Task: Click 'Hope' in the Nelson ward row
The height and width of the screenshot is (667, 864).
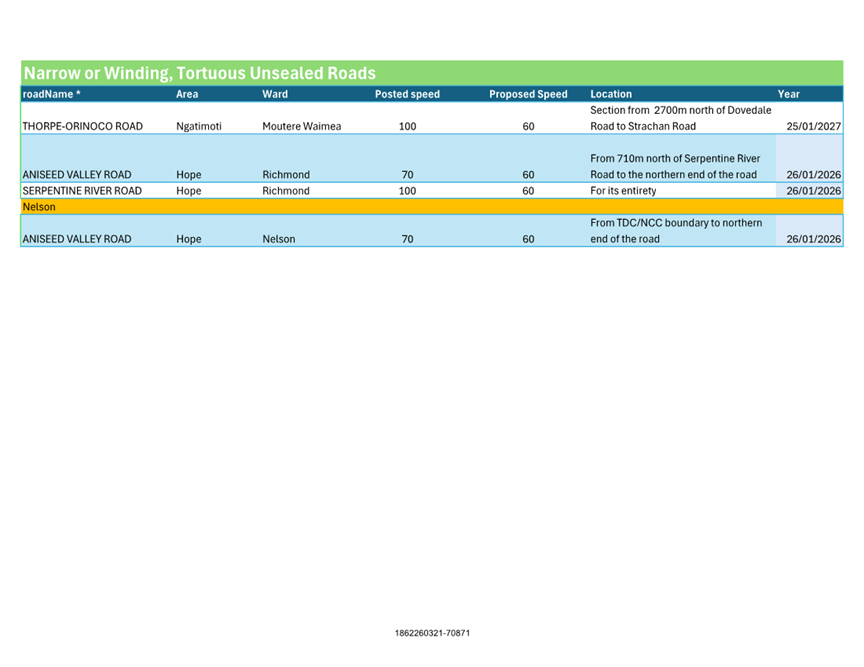Action: coord(188,239)
